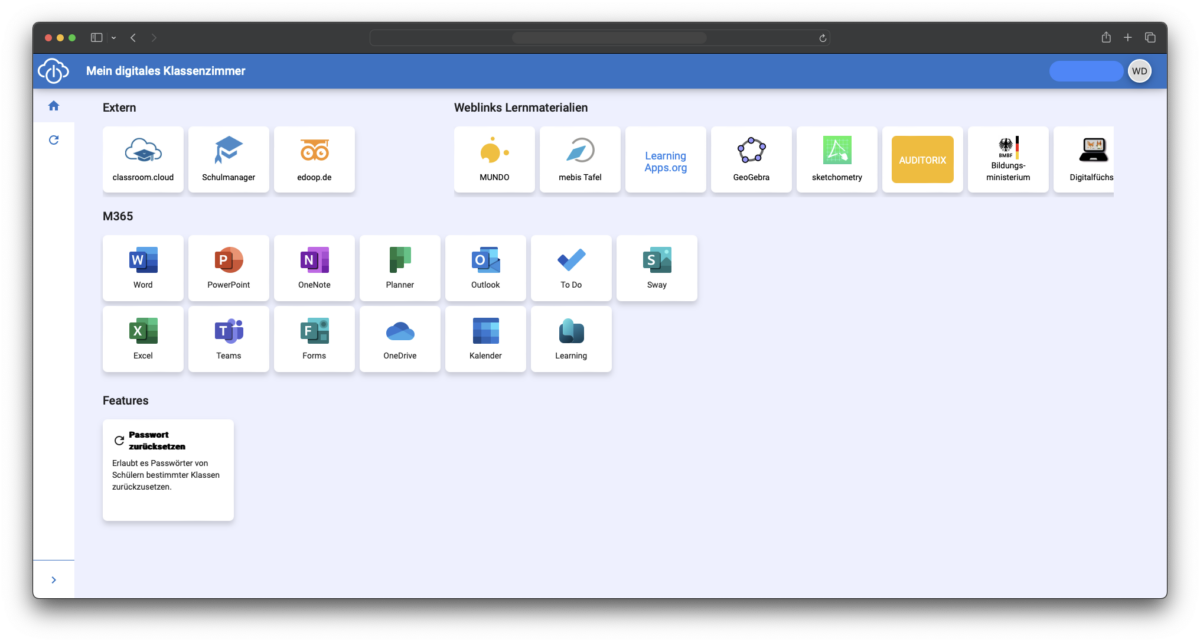
Task: Open the Kalender app
Action: [485, 339]
